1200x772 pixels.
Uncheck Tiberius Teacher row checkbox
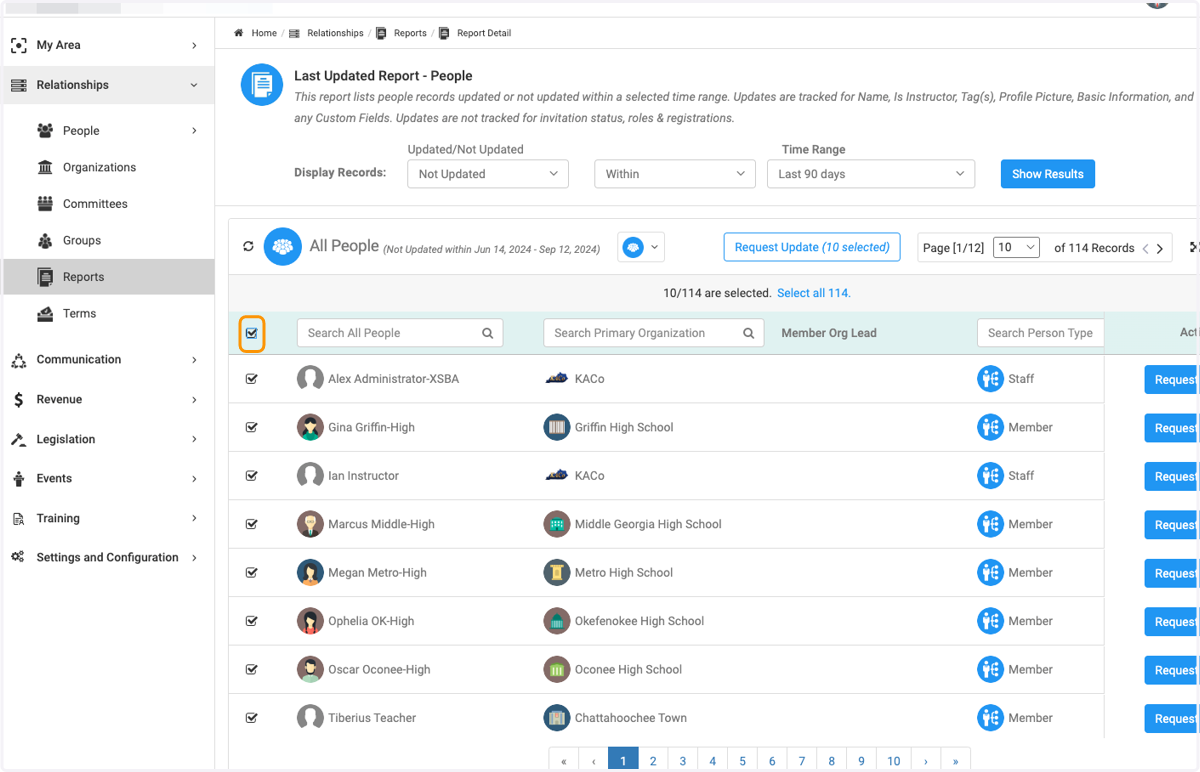[x=252, y=718]
